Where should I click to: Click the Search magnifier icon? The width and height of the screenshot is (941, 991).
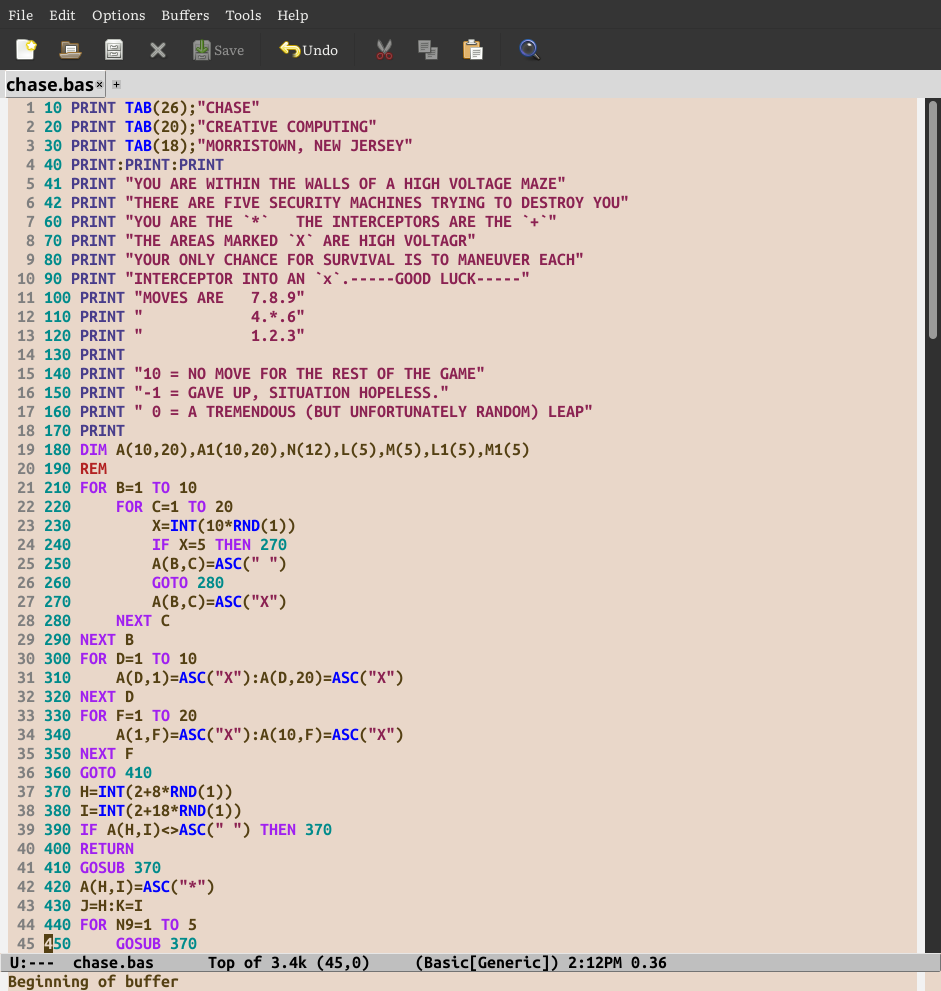point(529,49)
